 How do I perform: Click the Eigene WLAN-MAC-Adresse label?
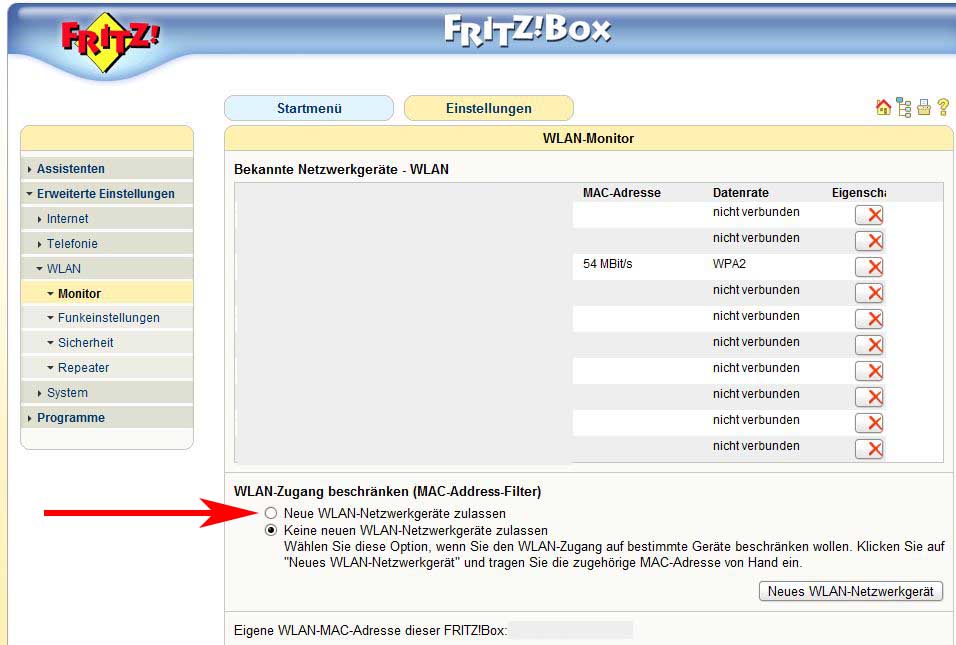(370, 630)
